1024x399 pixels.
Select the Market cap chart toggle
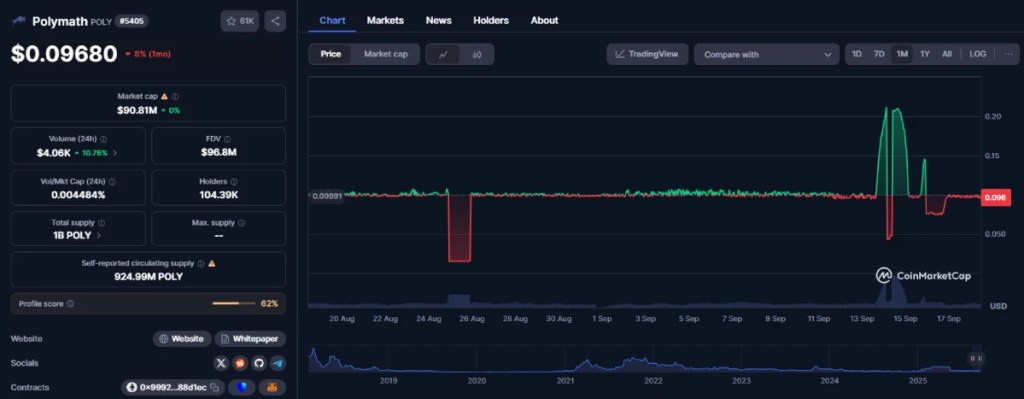tap(386, 54)
